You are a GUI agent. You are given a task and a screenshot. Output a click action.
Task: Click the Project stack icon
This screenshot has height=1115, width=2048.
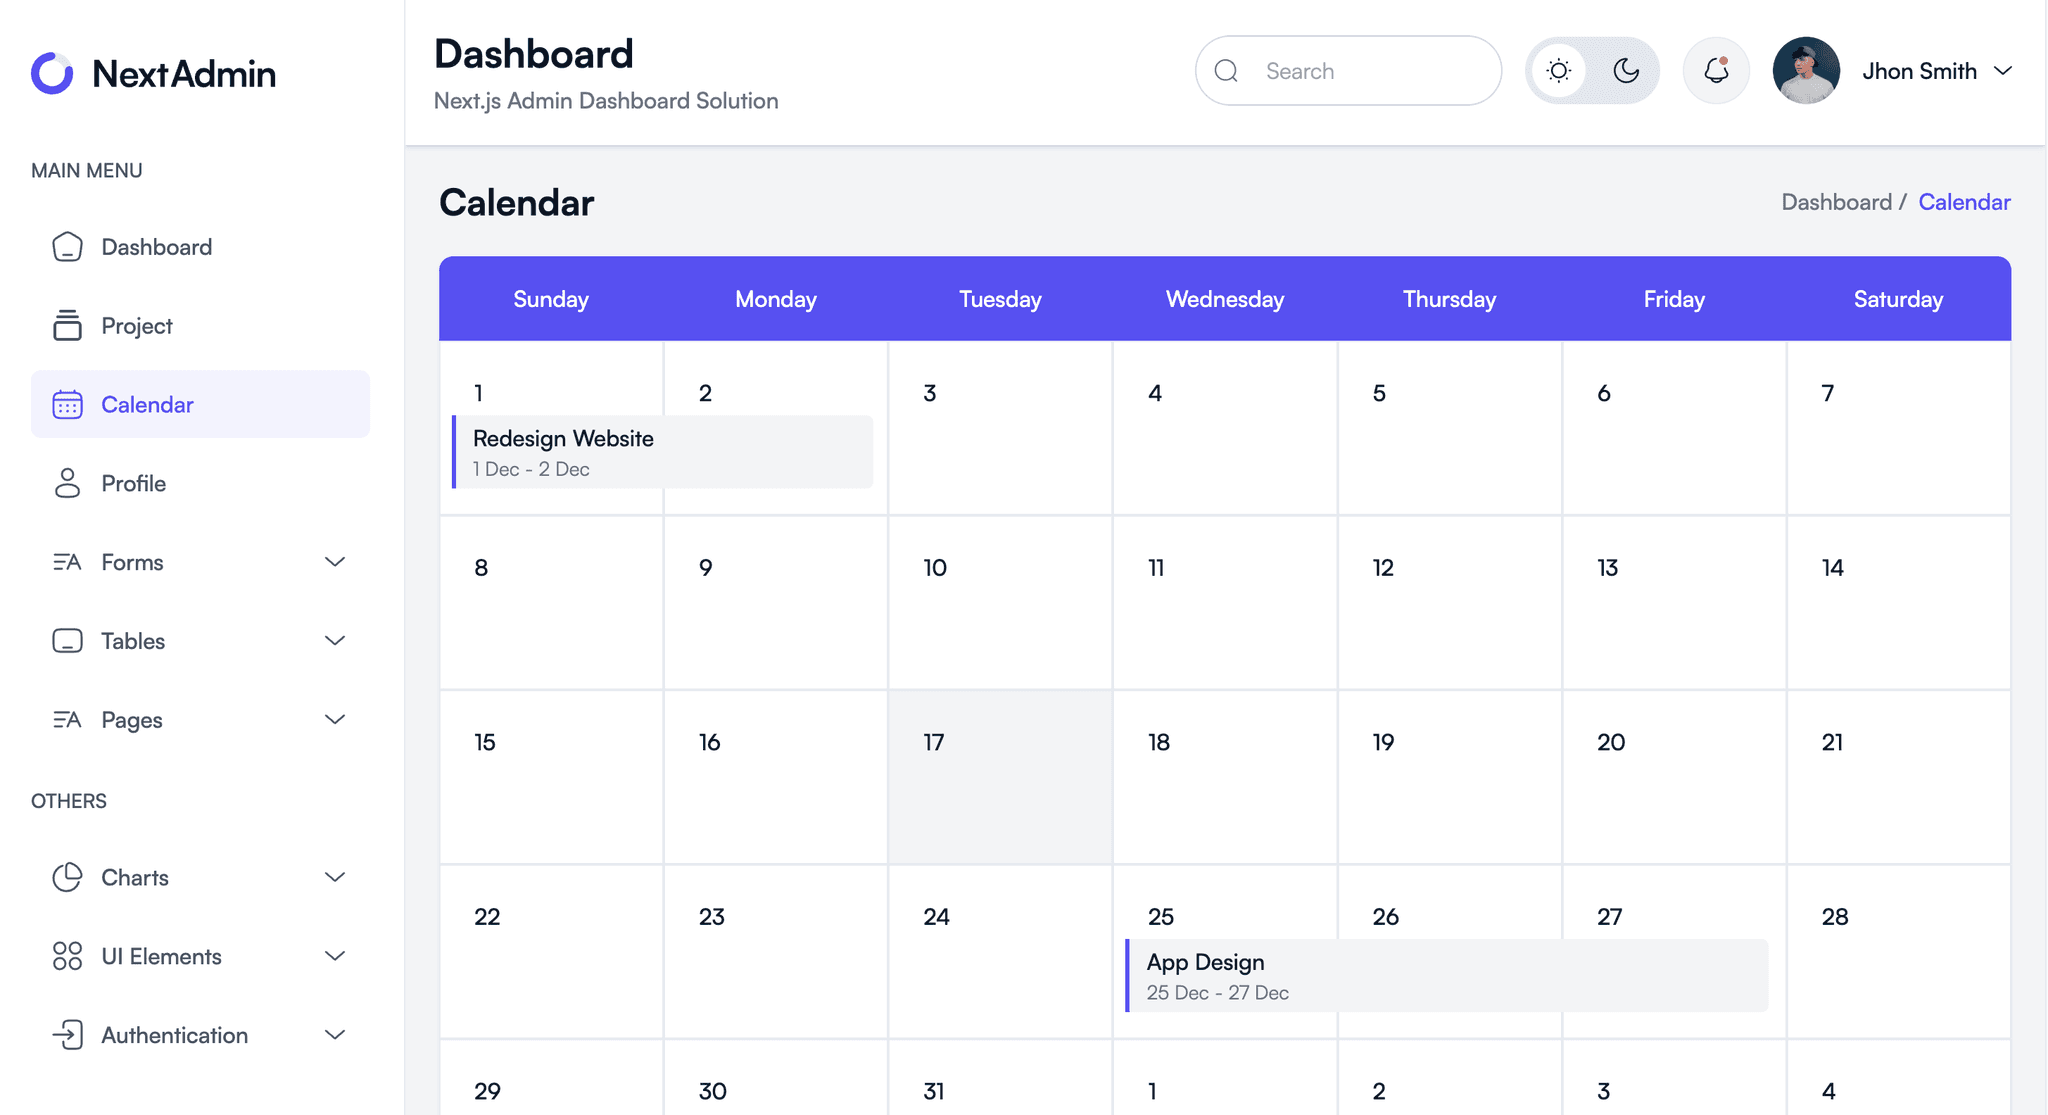tap(67, 325)
